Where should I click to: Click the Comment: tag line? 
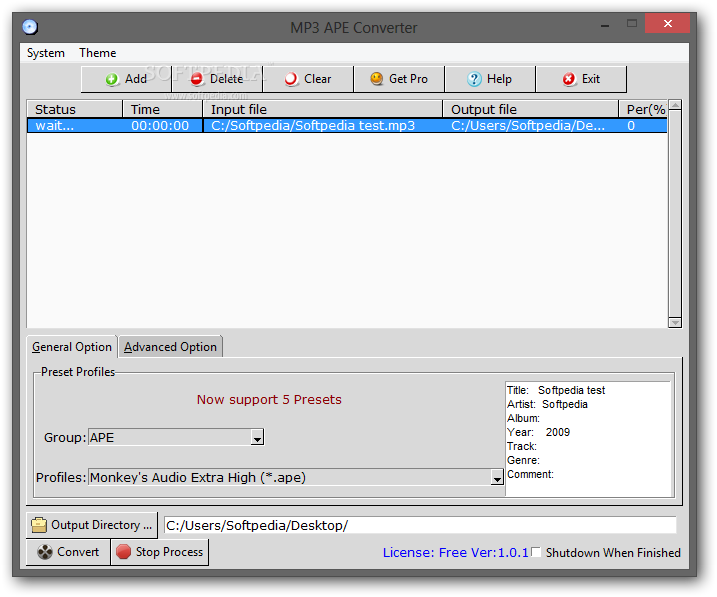[x=530, y=474]
